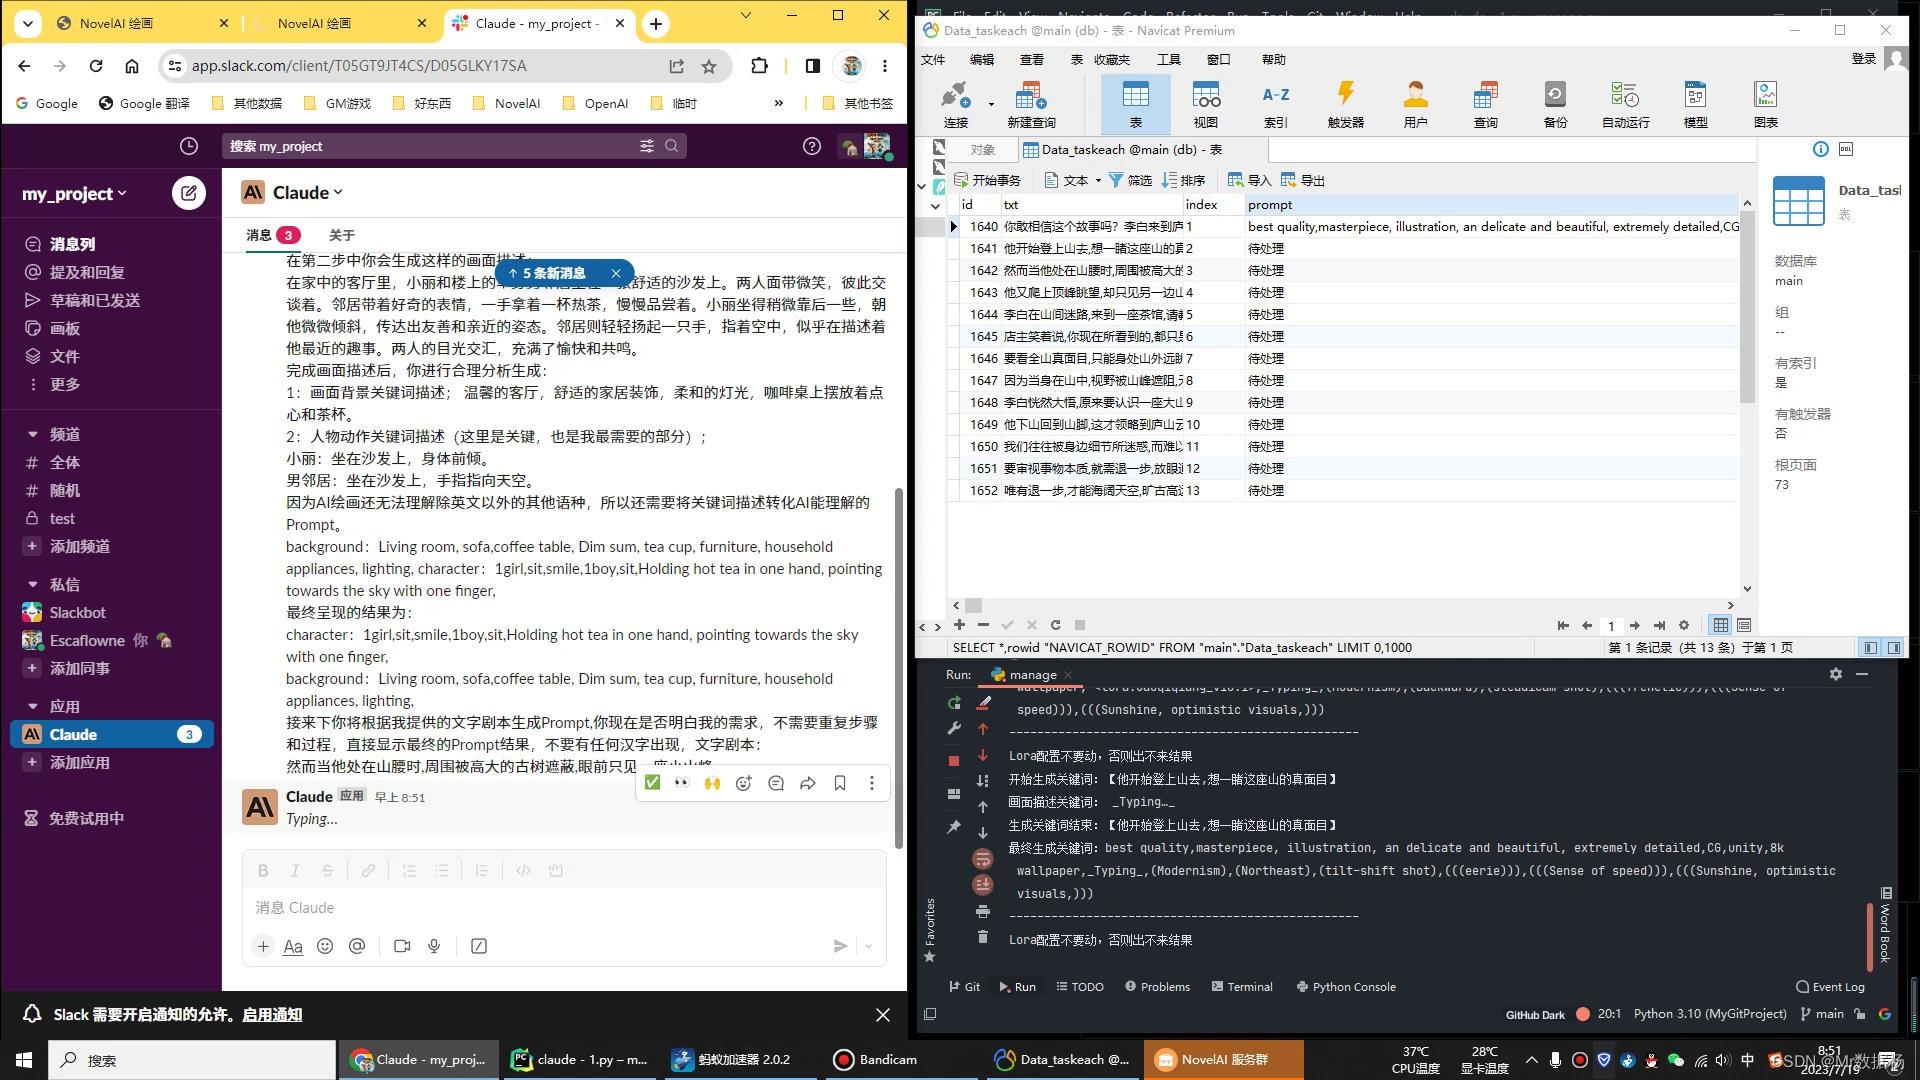Viewport: 1920px width, 1080px height.
Task: Open Claude conversation header dropdown
Action: click(308, 193)
